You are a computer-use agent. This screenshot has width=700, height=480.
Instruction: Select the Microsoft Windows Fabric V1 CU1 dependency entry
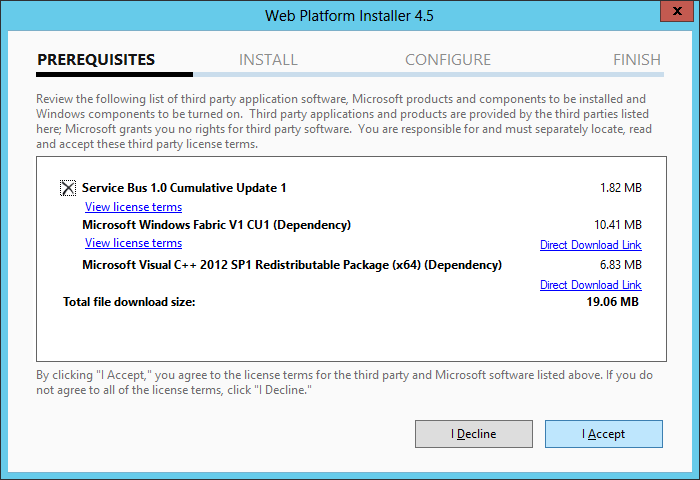pyautogui.click(x=217, y=225)
